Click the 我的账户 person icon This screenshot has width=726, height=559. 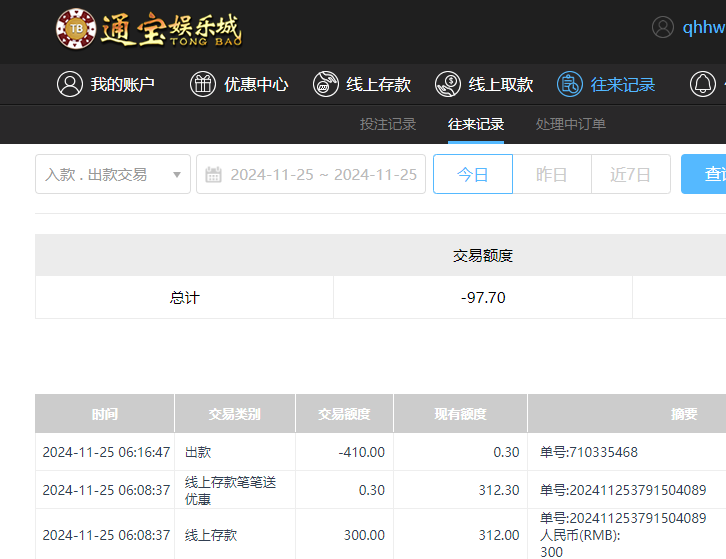(69, 84)
